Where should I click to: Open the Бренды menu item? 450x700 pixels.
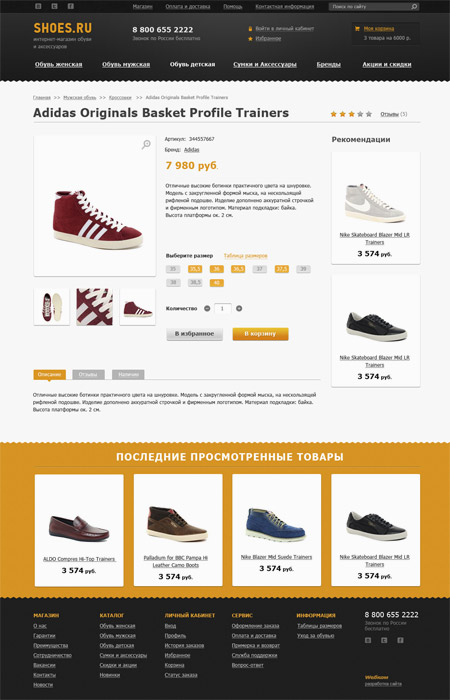coord(329,65)
